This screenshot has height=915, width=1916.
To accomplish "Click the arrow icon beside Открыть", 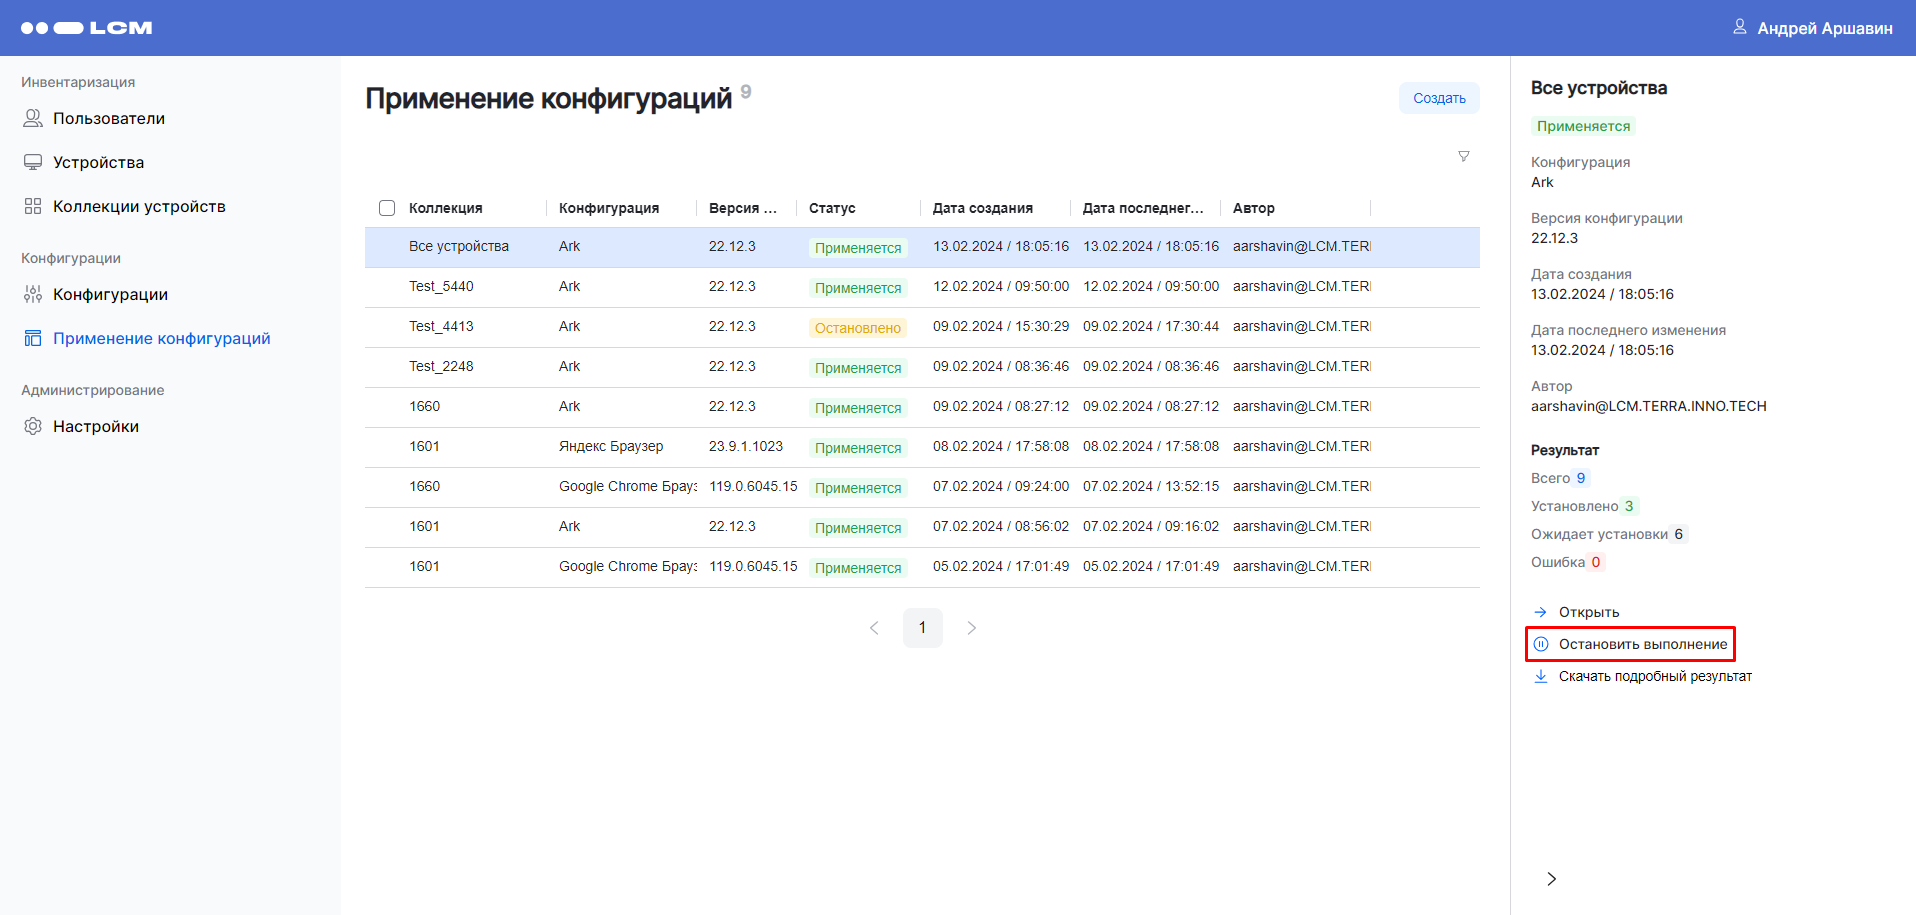I will [1541, 612].
